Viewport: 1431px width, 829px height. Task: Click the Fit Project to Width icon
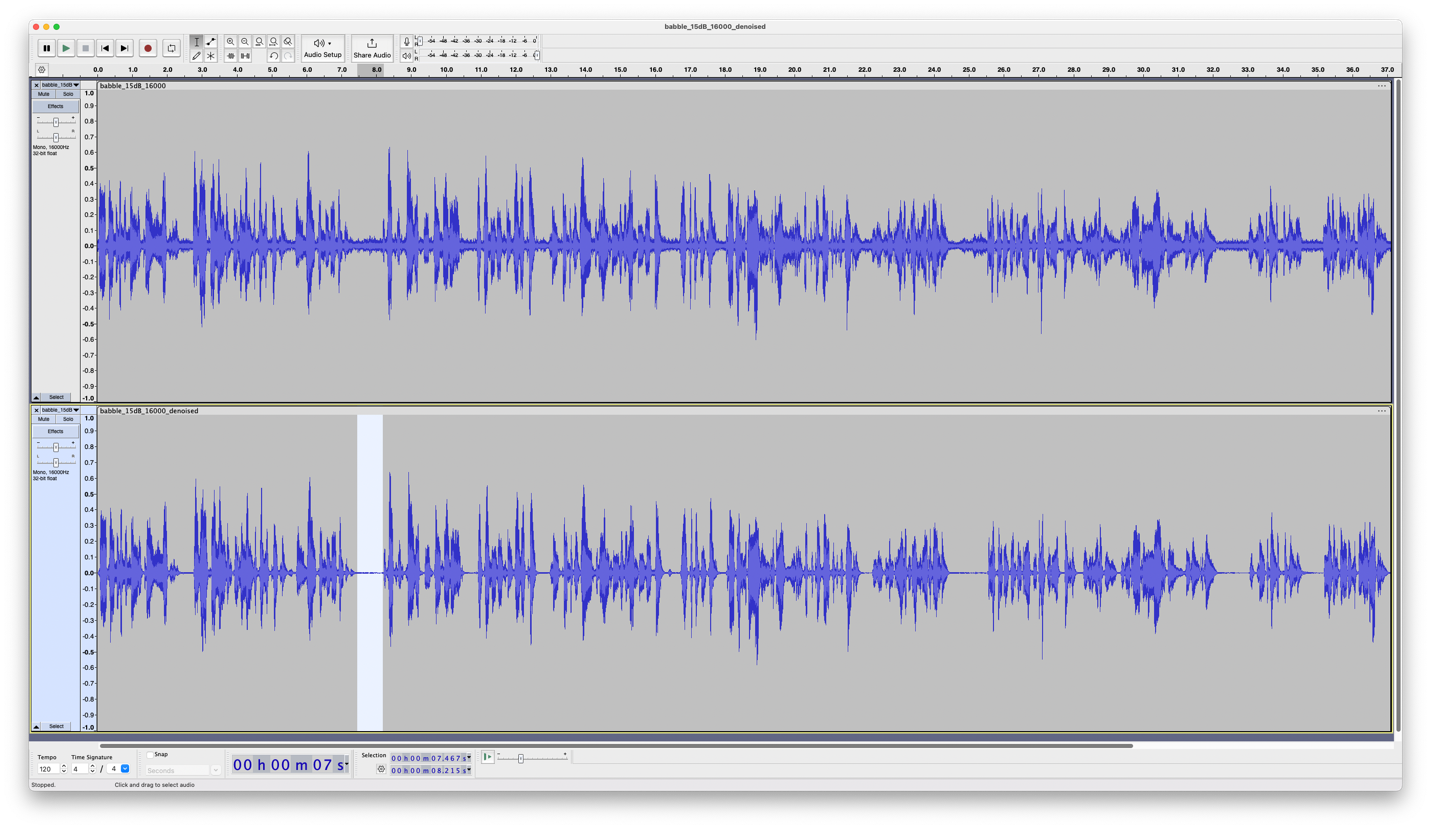tap(273, 41)
